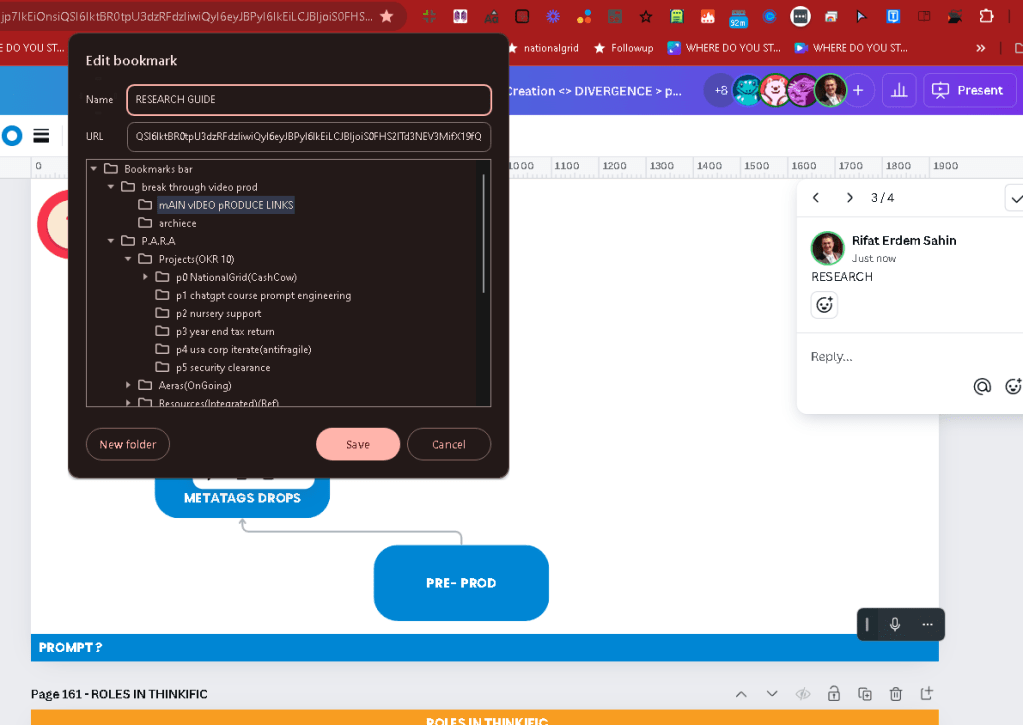Collapse the break through video prod folder

pyautogui.click(x=111, y=187)
